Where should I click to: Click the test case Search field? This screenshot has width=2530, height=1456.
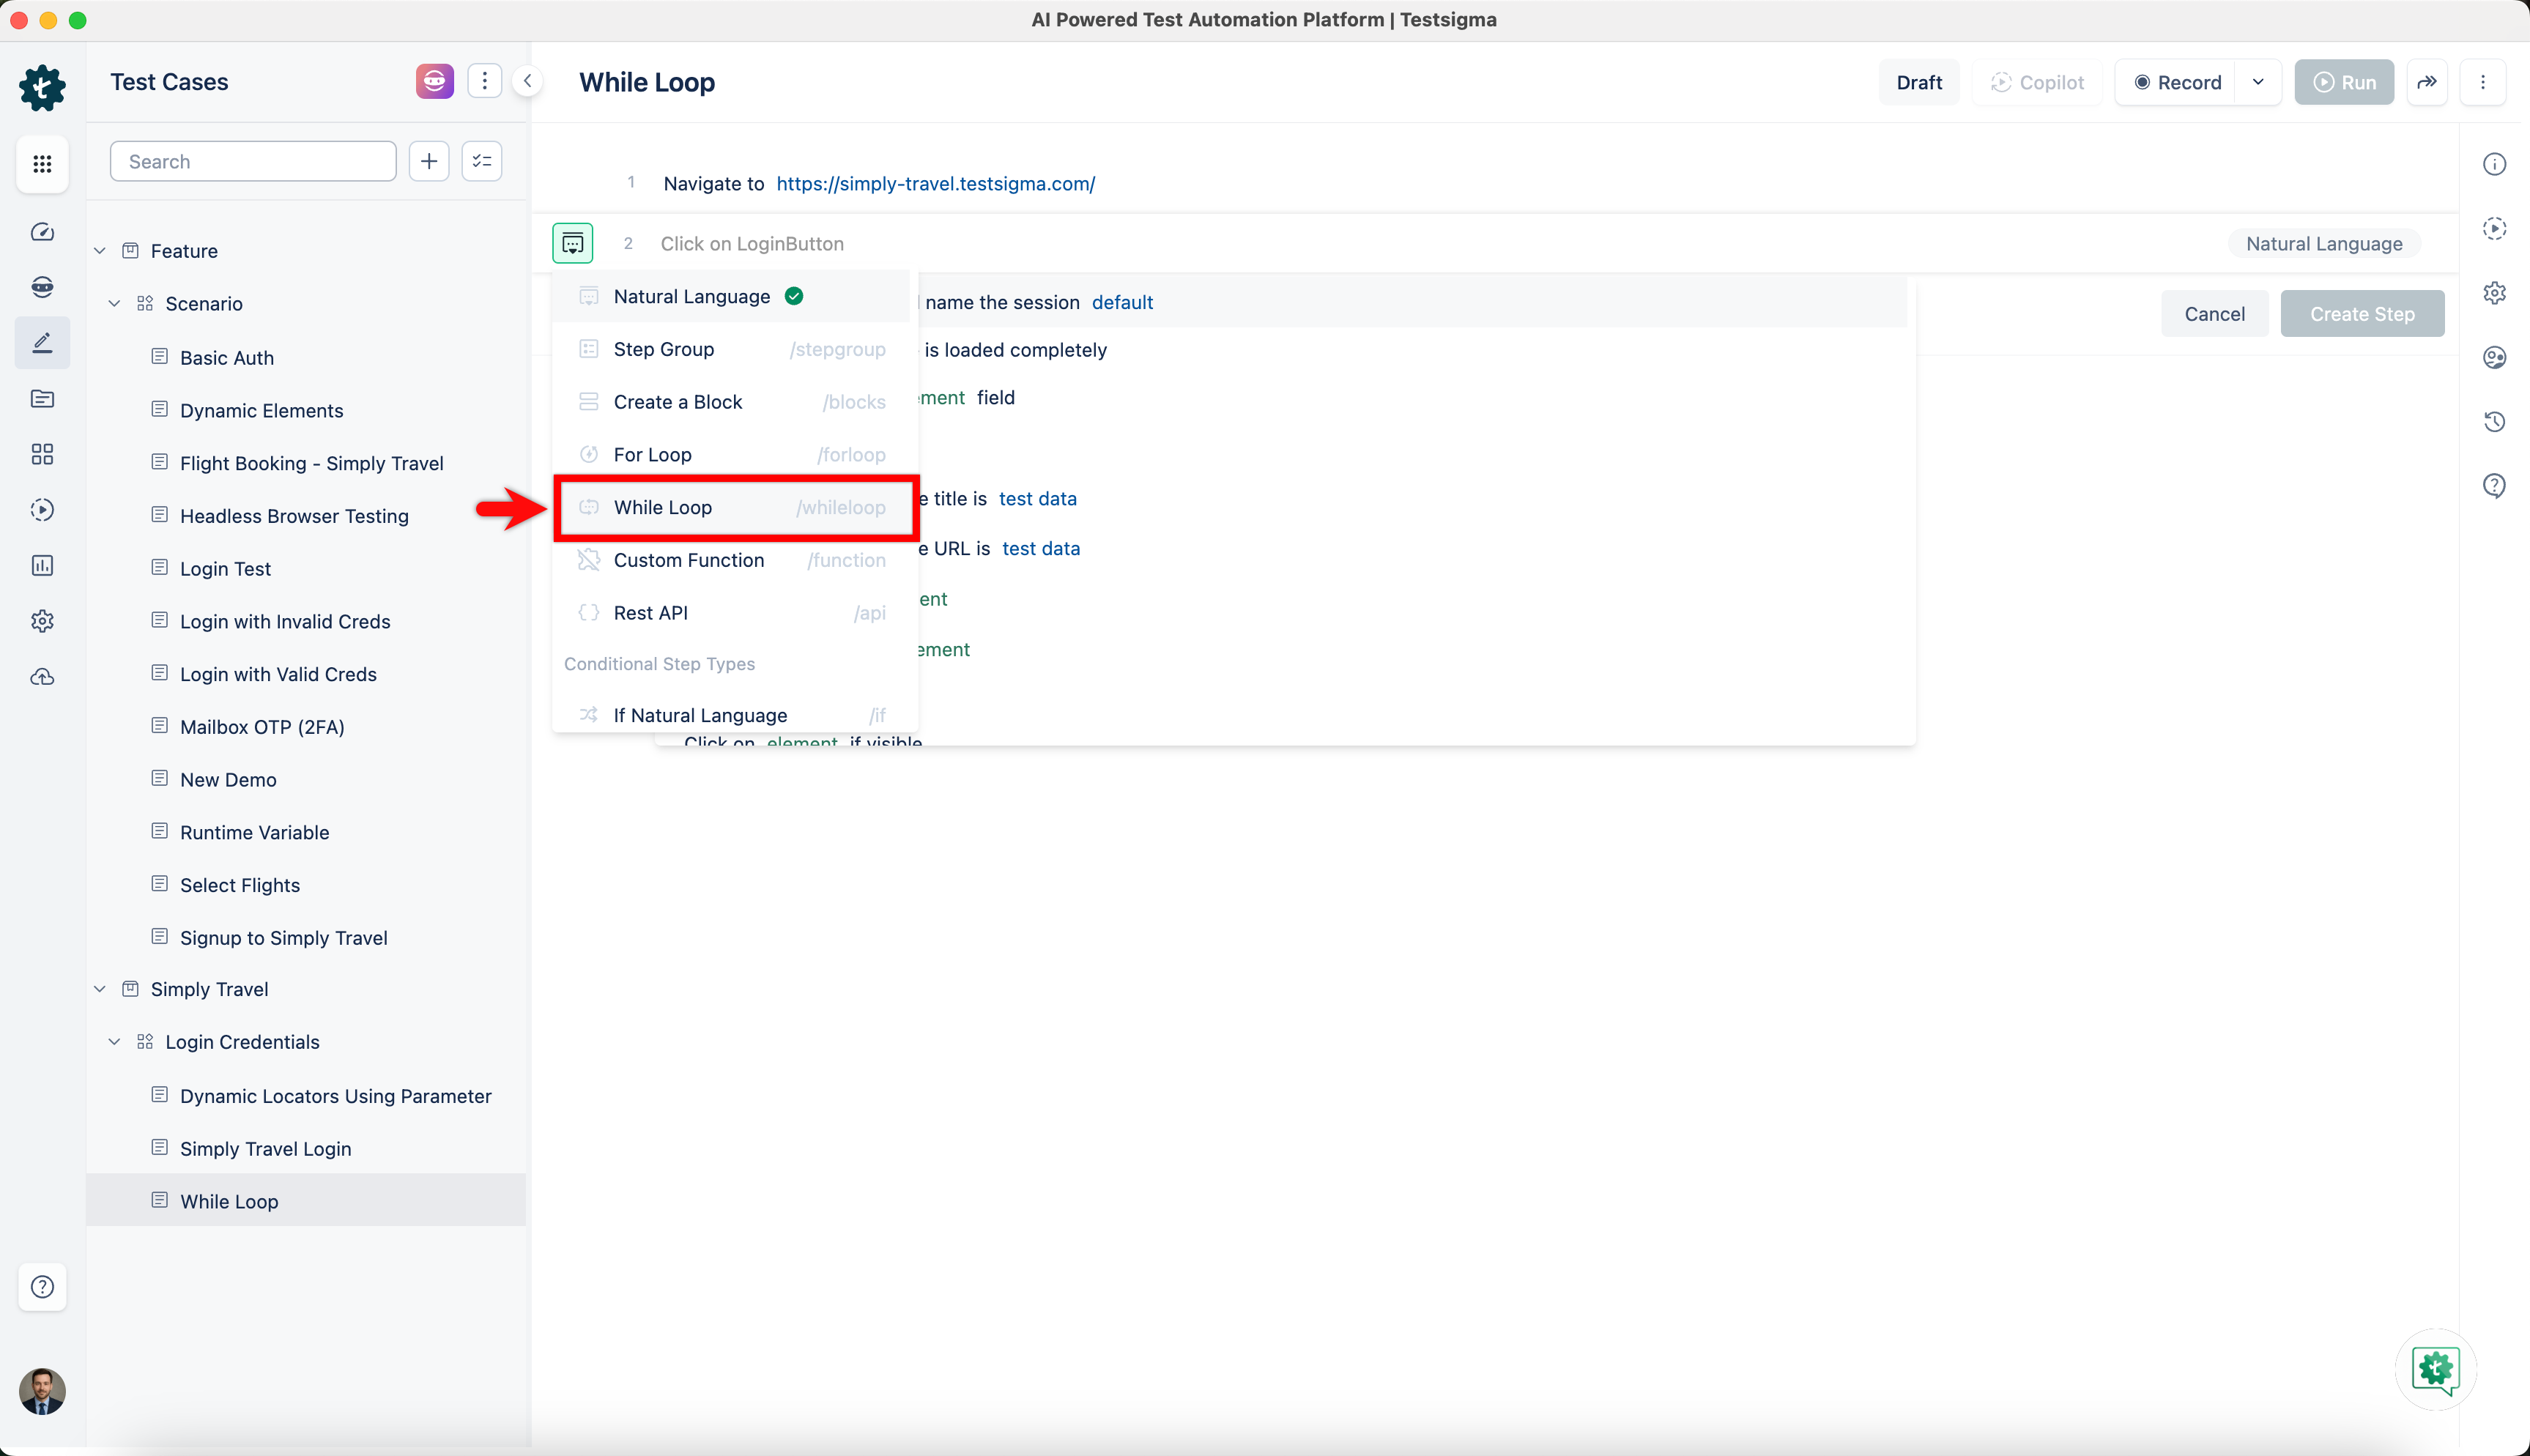(253, 161)
